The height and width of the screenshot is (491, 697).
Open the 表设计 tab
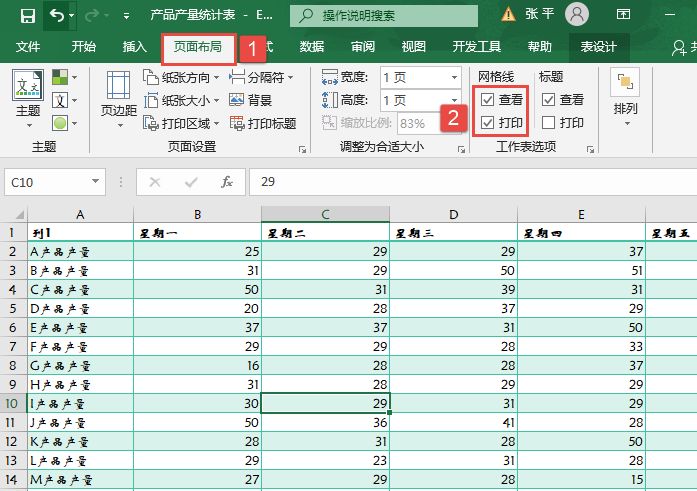pyautogui.click(x=599, y=47)
